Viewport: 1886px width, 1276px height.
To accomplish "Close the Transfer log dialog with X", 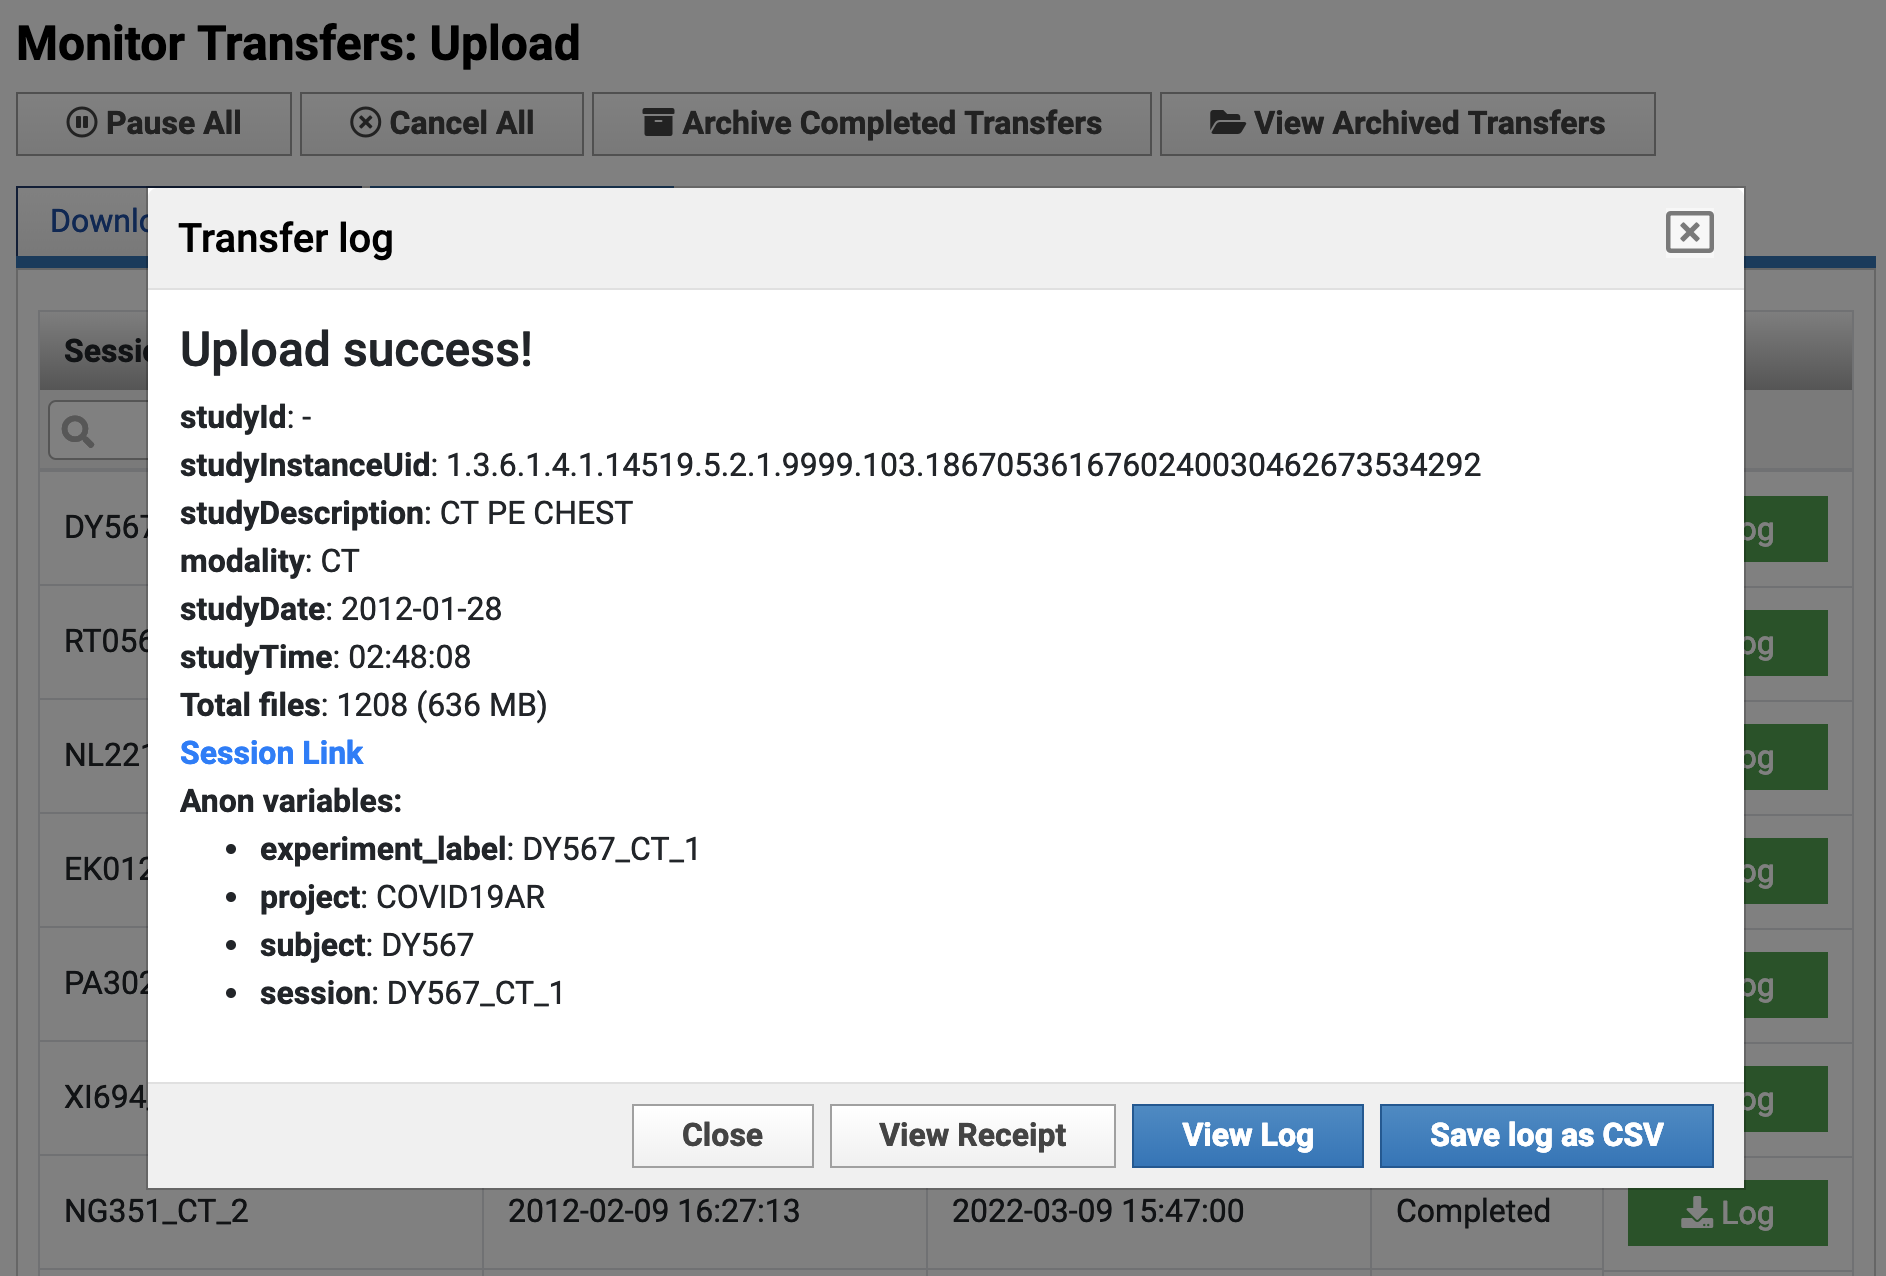I will click(1689, 233).
